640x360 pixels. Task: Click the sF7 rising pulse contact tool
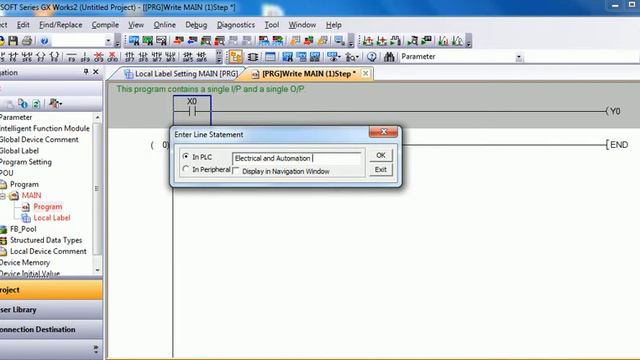click(x=129, y=57)
